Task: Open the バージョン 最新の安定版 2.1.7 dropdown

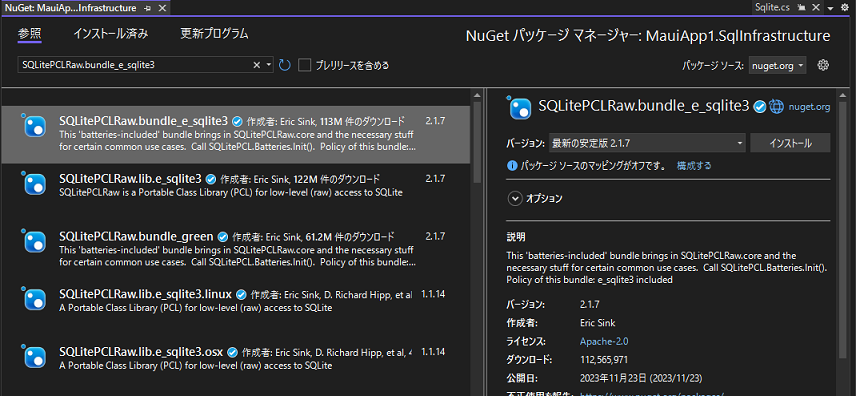Action: 647,144
